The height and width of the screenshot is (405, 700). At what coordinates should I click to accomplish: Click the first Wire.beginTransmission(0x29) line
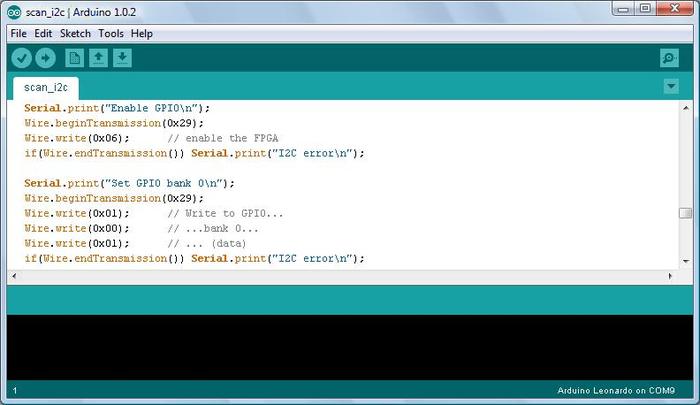click(x=114, y=123)
